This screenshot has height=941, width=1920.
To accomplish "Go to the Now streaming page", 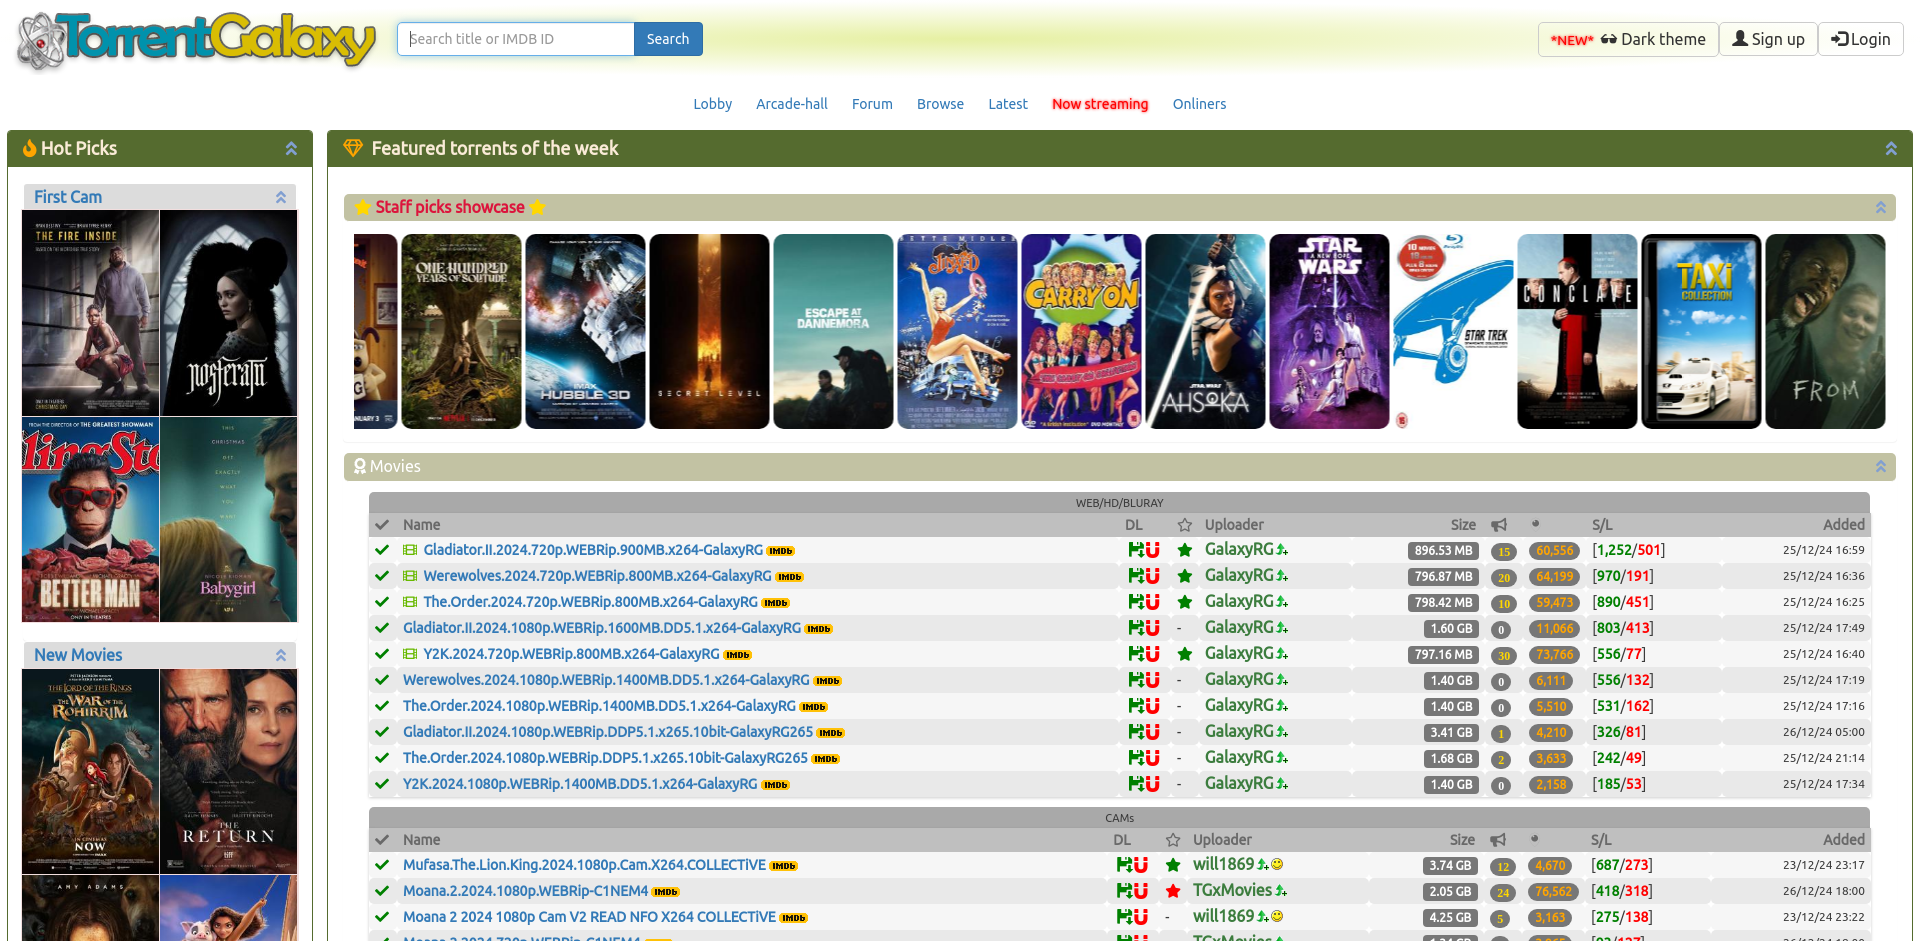I will click(x=1099, y=104).
